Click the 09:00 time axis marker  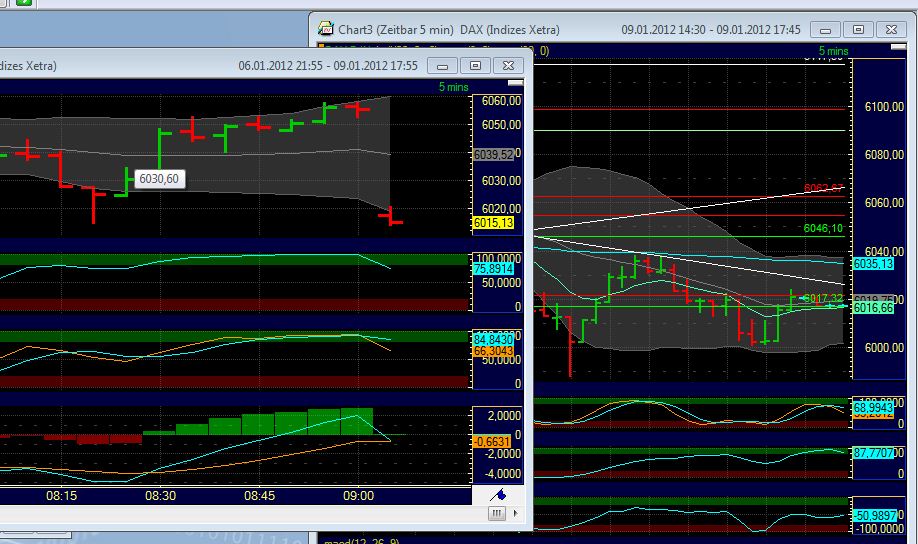click(x=358, y=496)
